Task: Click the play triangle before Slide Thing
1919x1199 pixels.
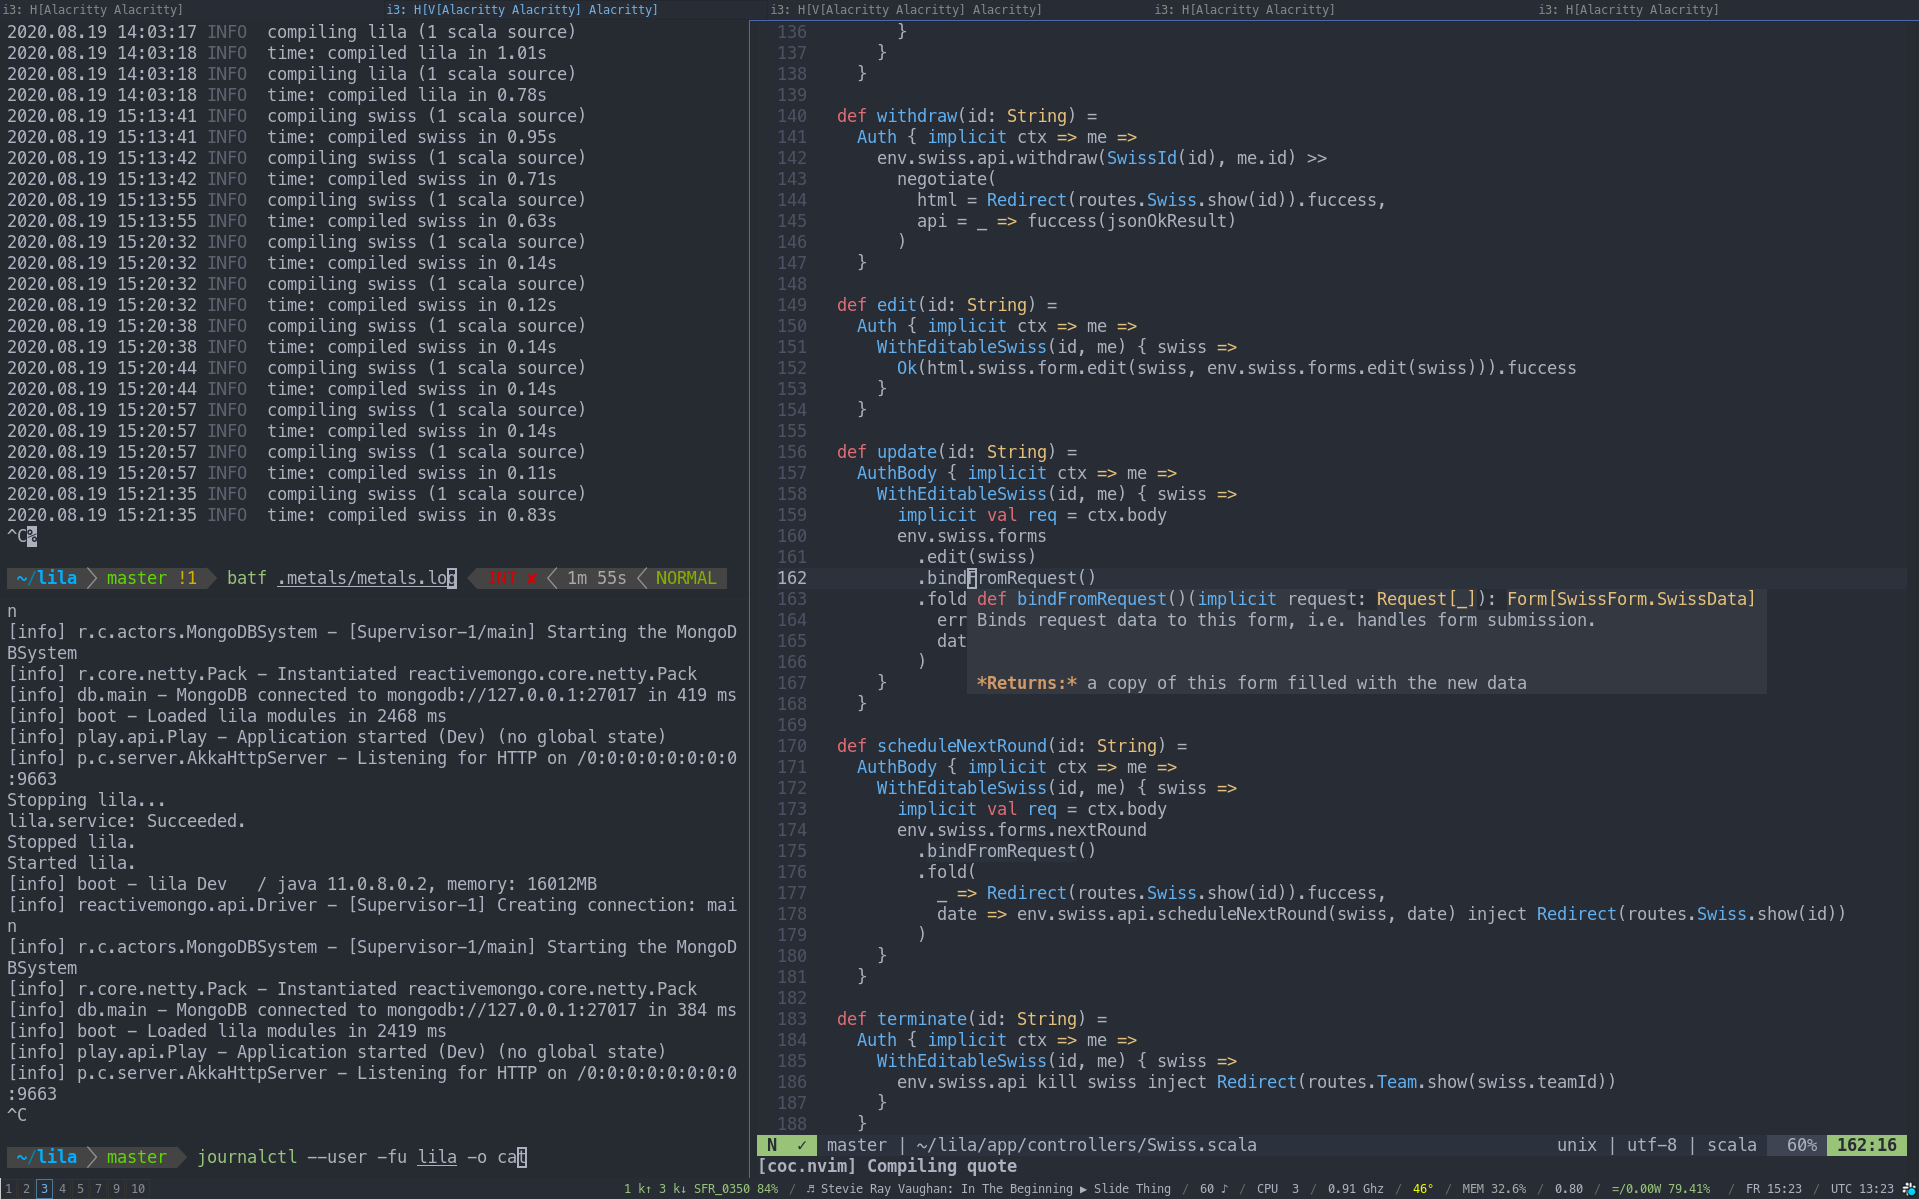Action: (x=1082, y=1188)
